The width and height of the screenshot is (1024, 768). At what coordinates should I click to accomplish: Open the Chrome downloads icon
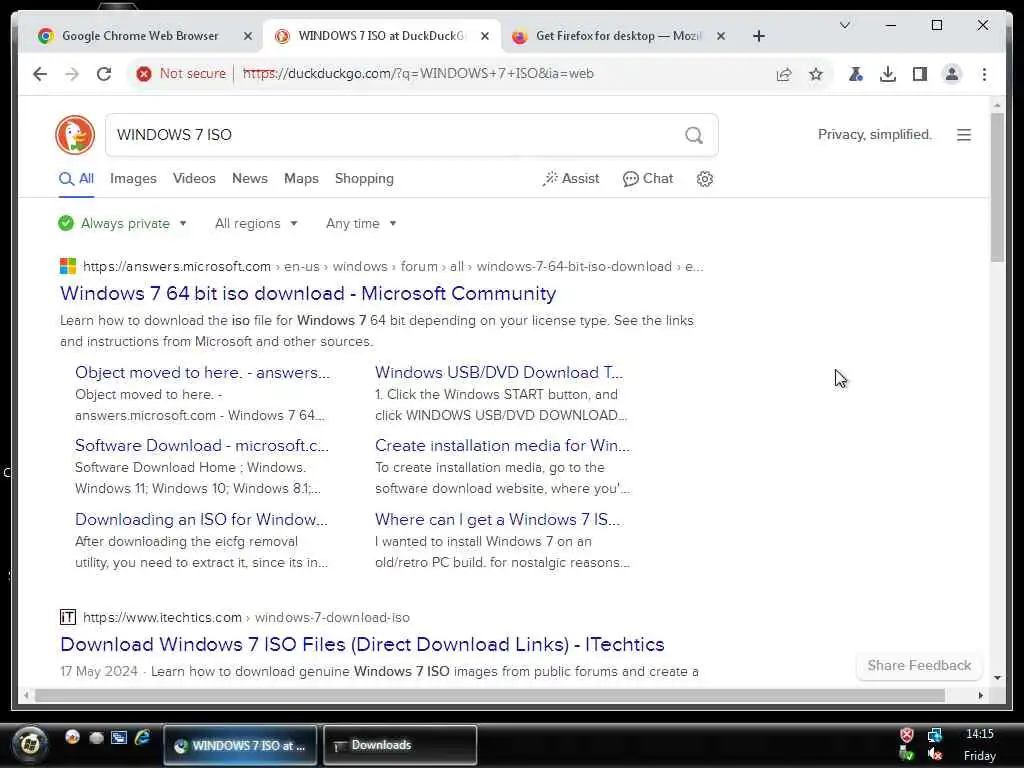click(888, 74)
